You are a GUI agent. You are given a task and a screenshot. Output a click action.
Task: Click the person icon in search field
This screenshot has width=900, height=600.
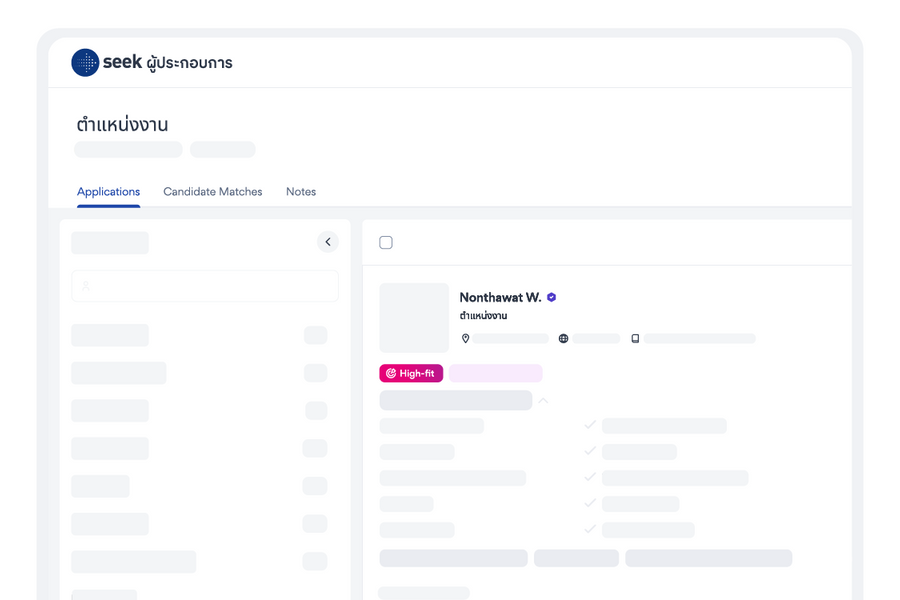pos(86,286)
